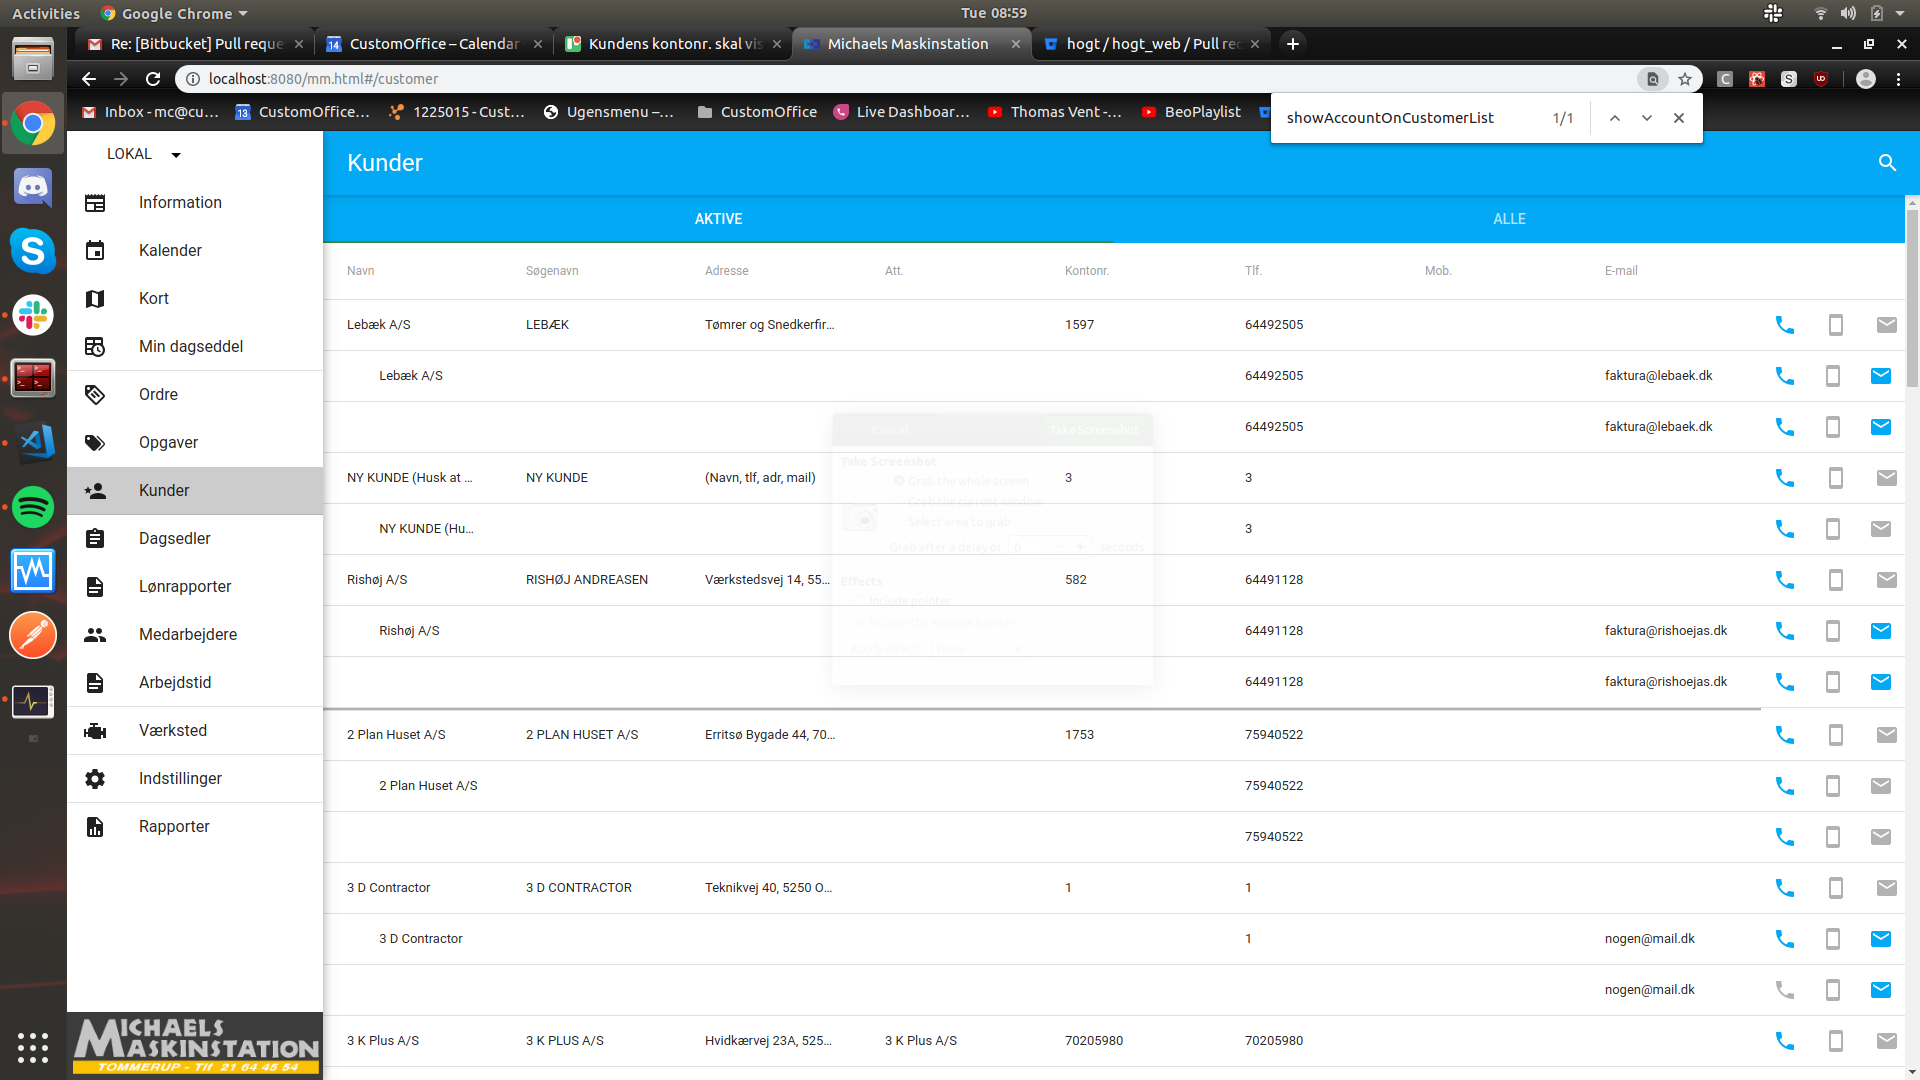Open Kalender from the sidebar
The height and width of the screenshot is (1080, 1920).
(x=170, y=250)
